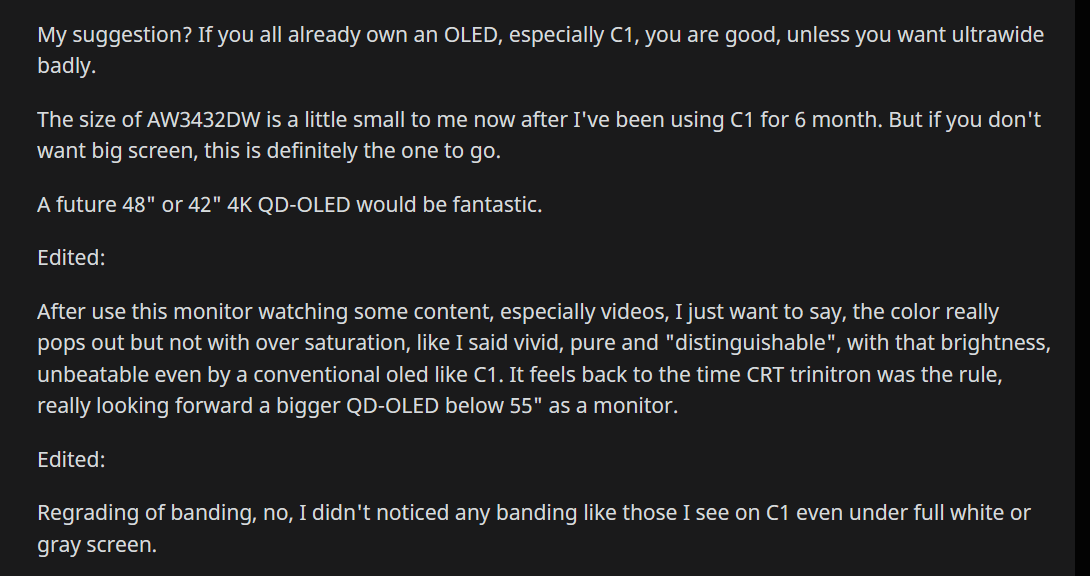Click the phrase 'gray screen.' at the bottom

(97, 545)
